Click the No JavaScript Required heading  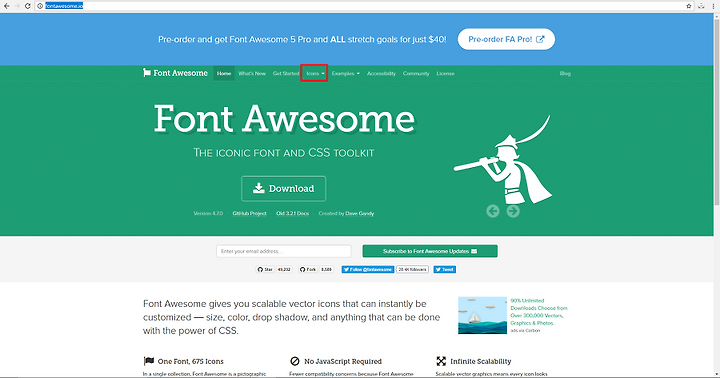point(343,361)
